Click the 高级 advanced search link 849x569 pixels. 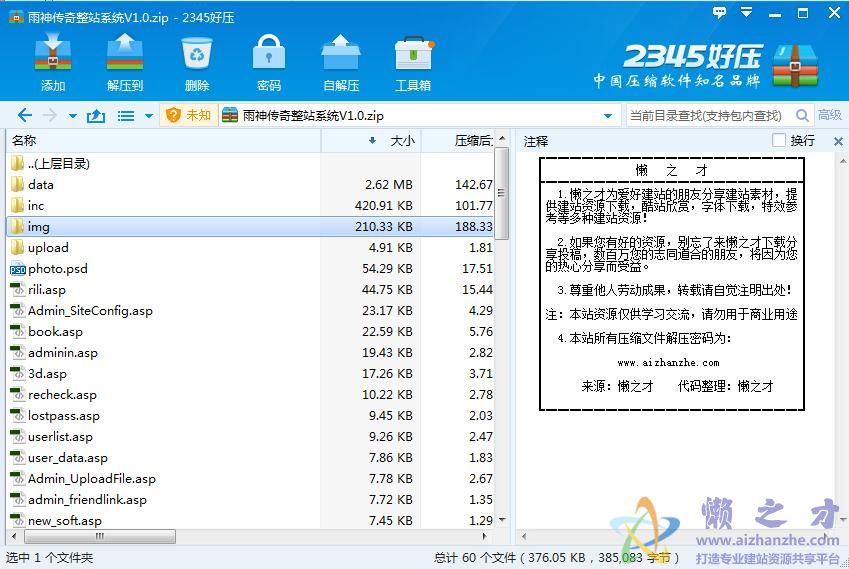(830, 115)
